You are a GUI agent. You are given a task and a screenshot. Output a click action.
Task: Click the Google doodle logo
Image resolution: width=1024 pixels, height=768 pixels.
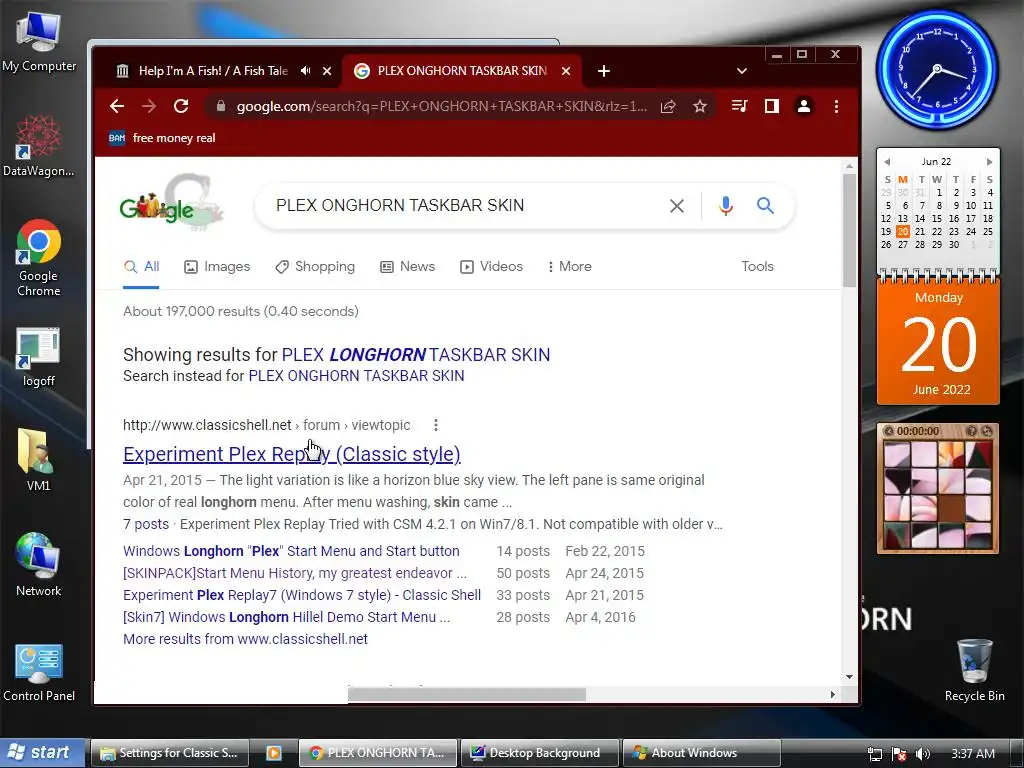(x=172, y=202)
